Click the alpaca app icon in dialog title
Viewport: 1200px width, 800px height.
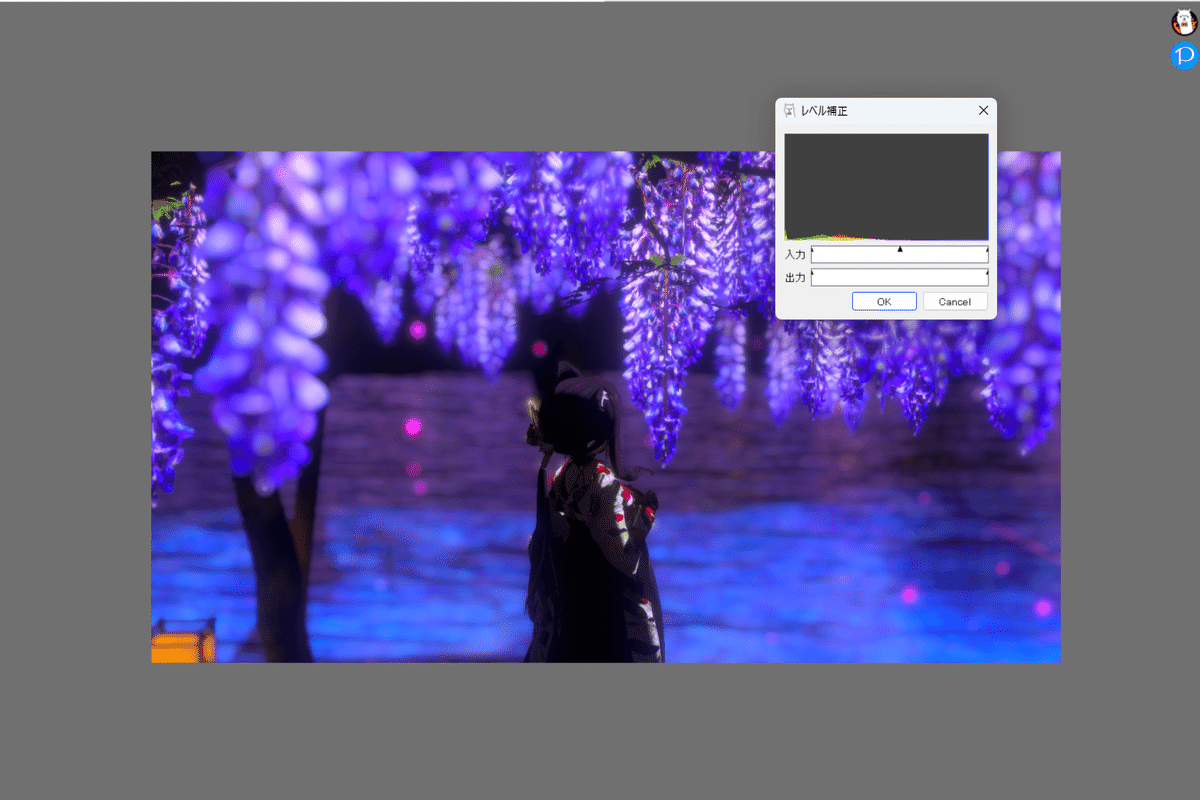tap(790, 110)
